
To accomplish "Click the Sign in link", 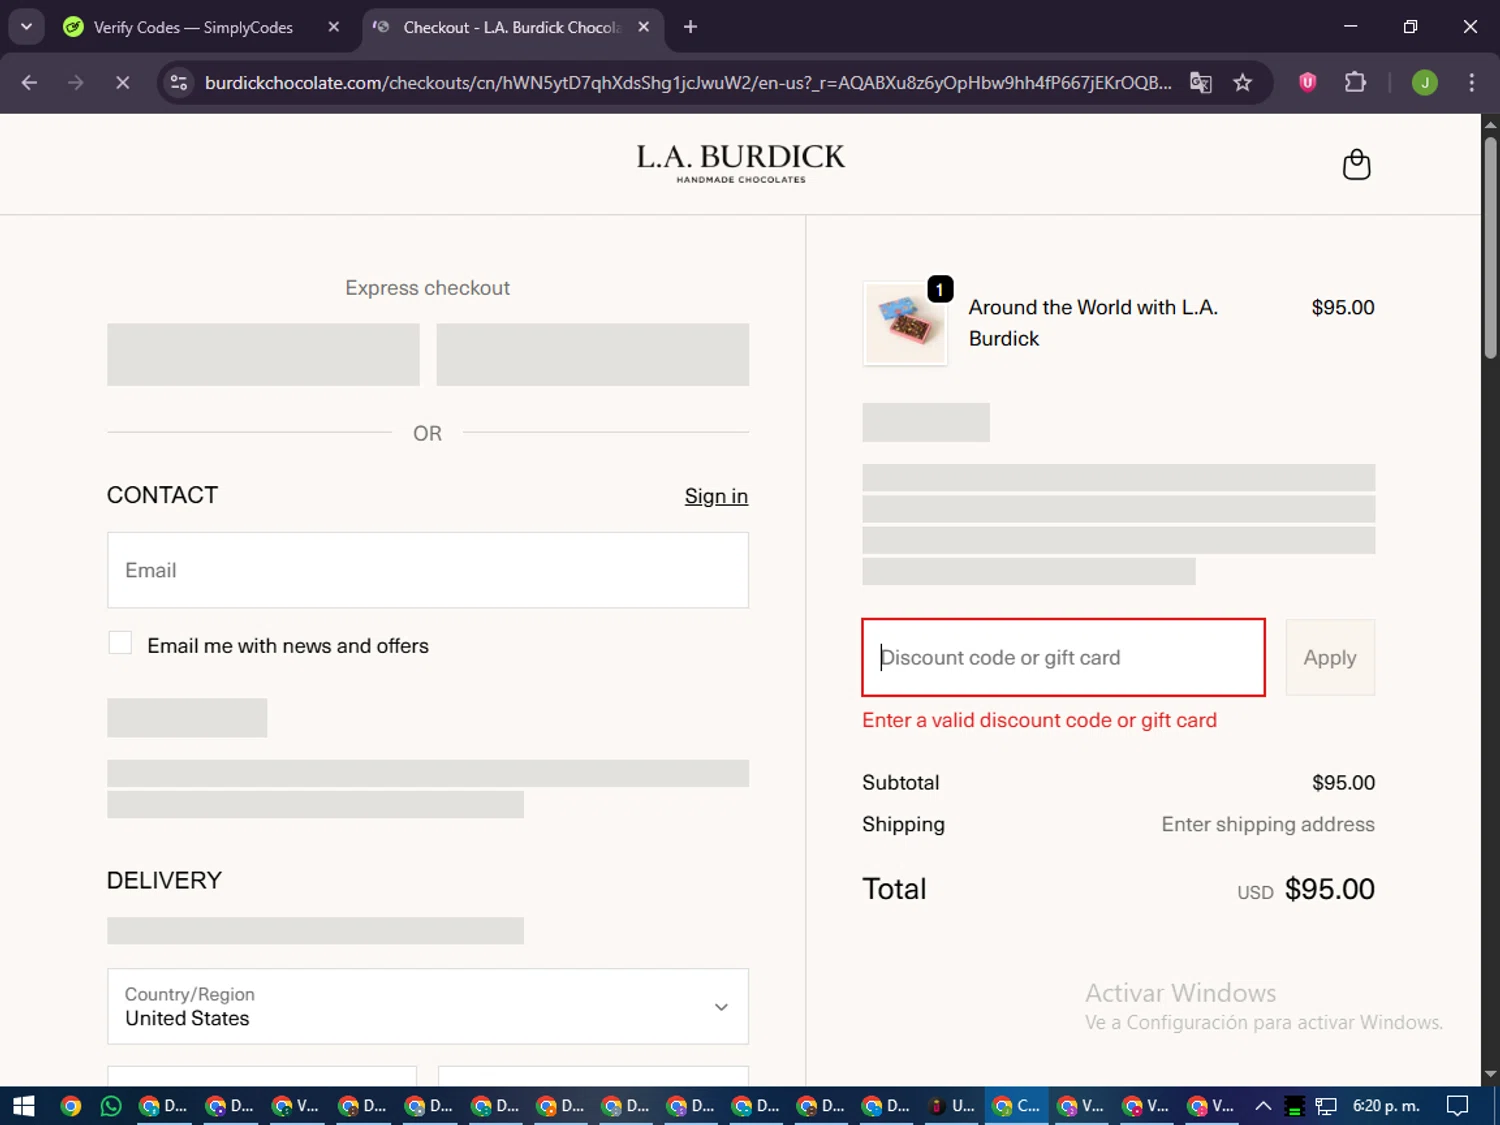I will 716,496.
